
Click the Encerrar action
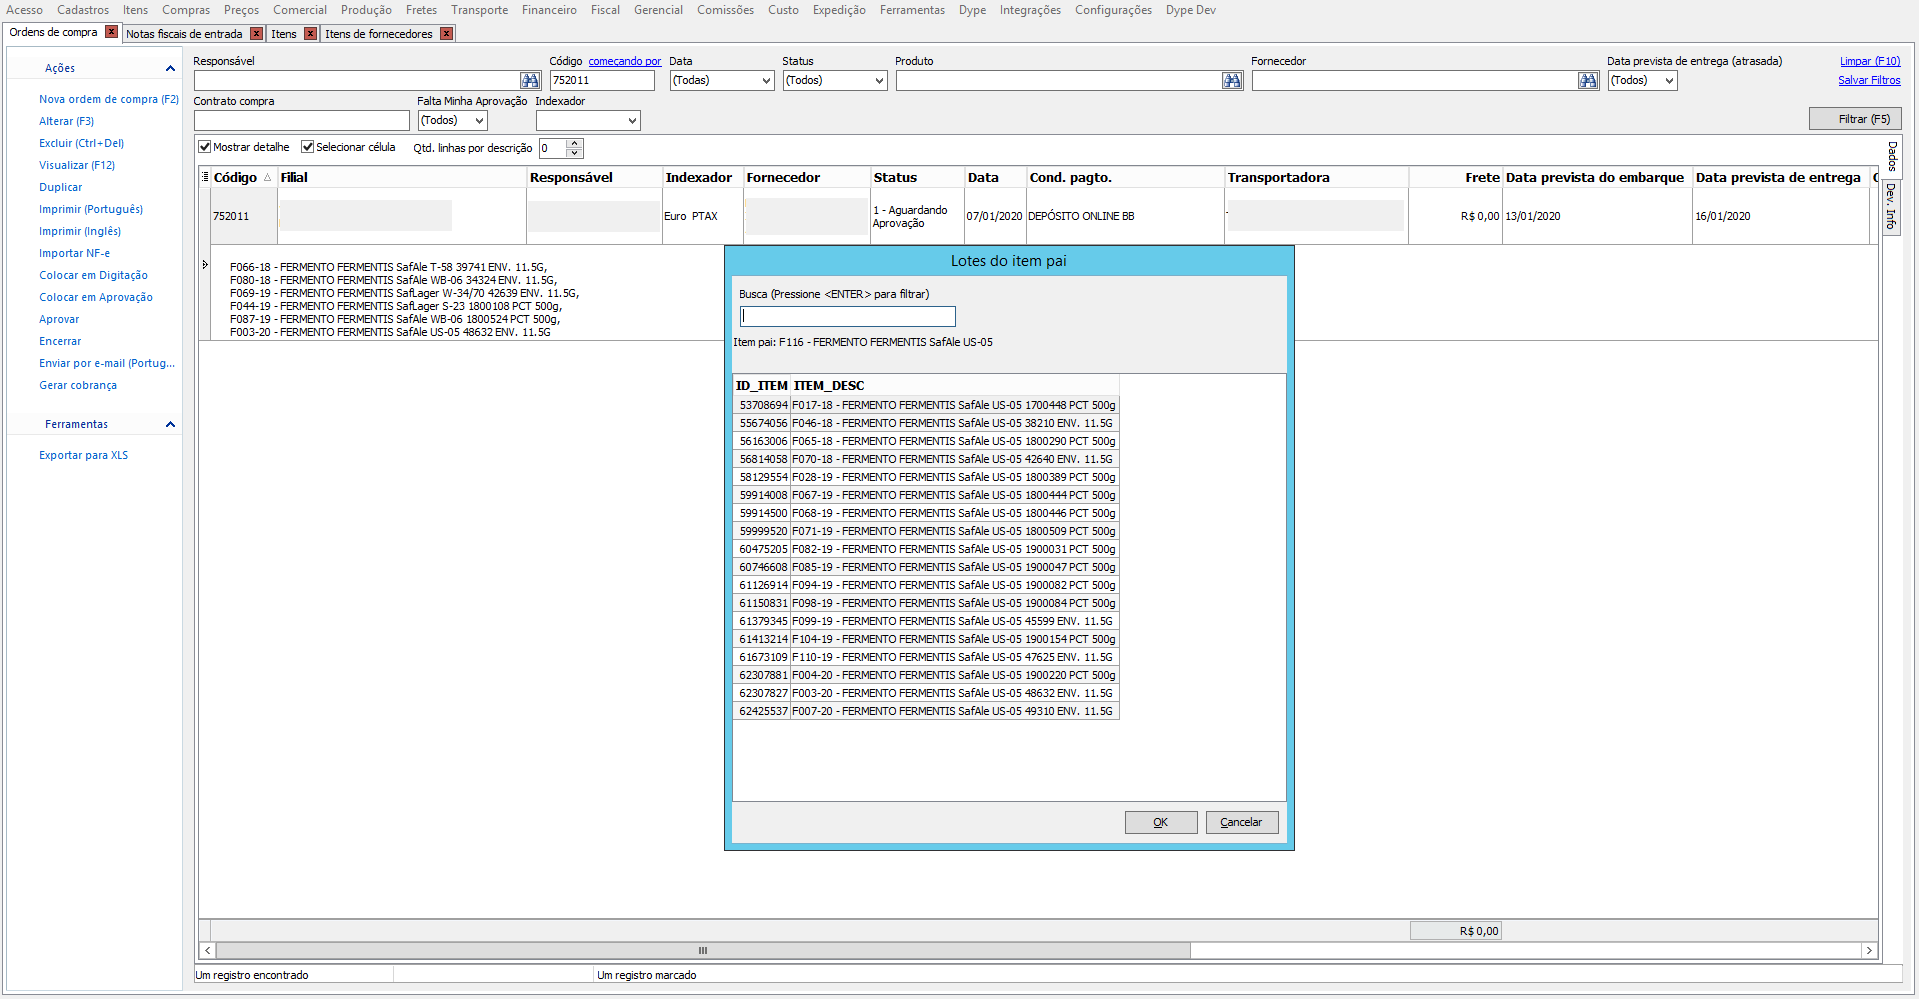click(60, 341)
